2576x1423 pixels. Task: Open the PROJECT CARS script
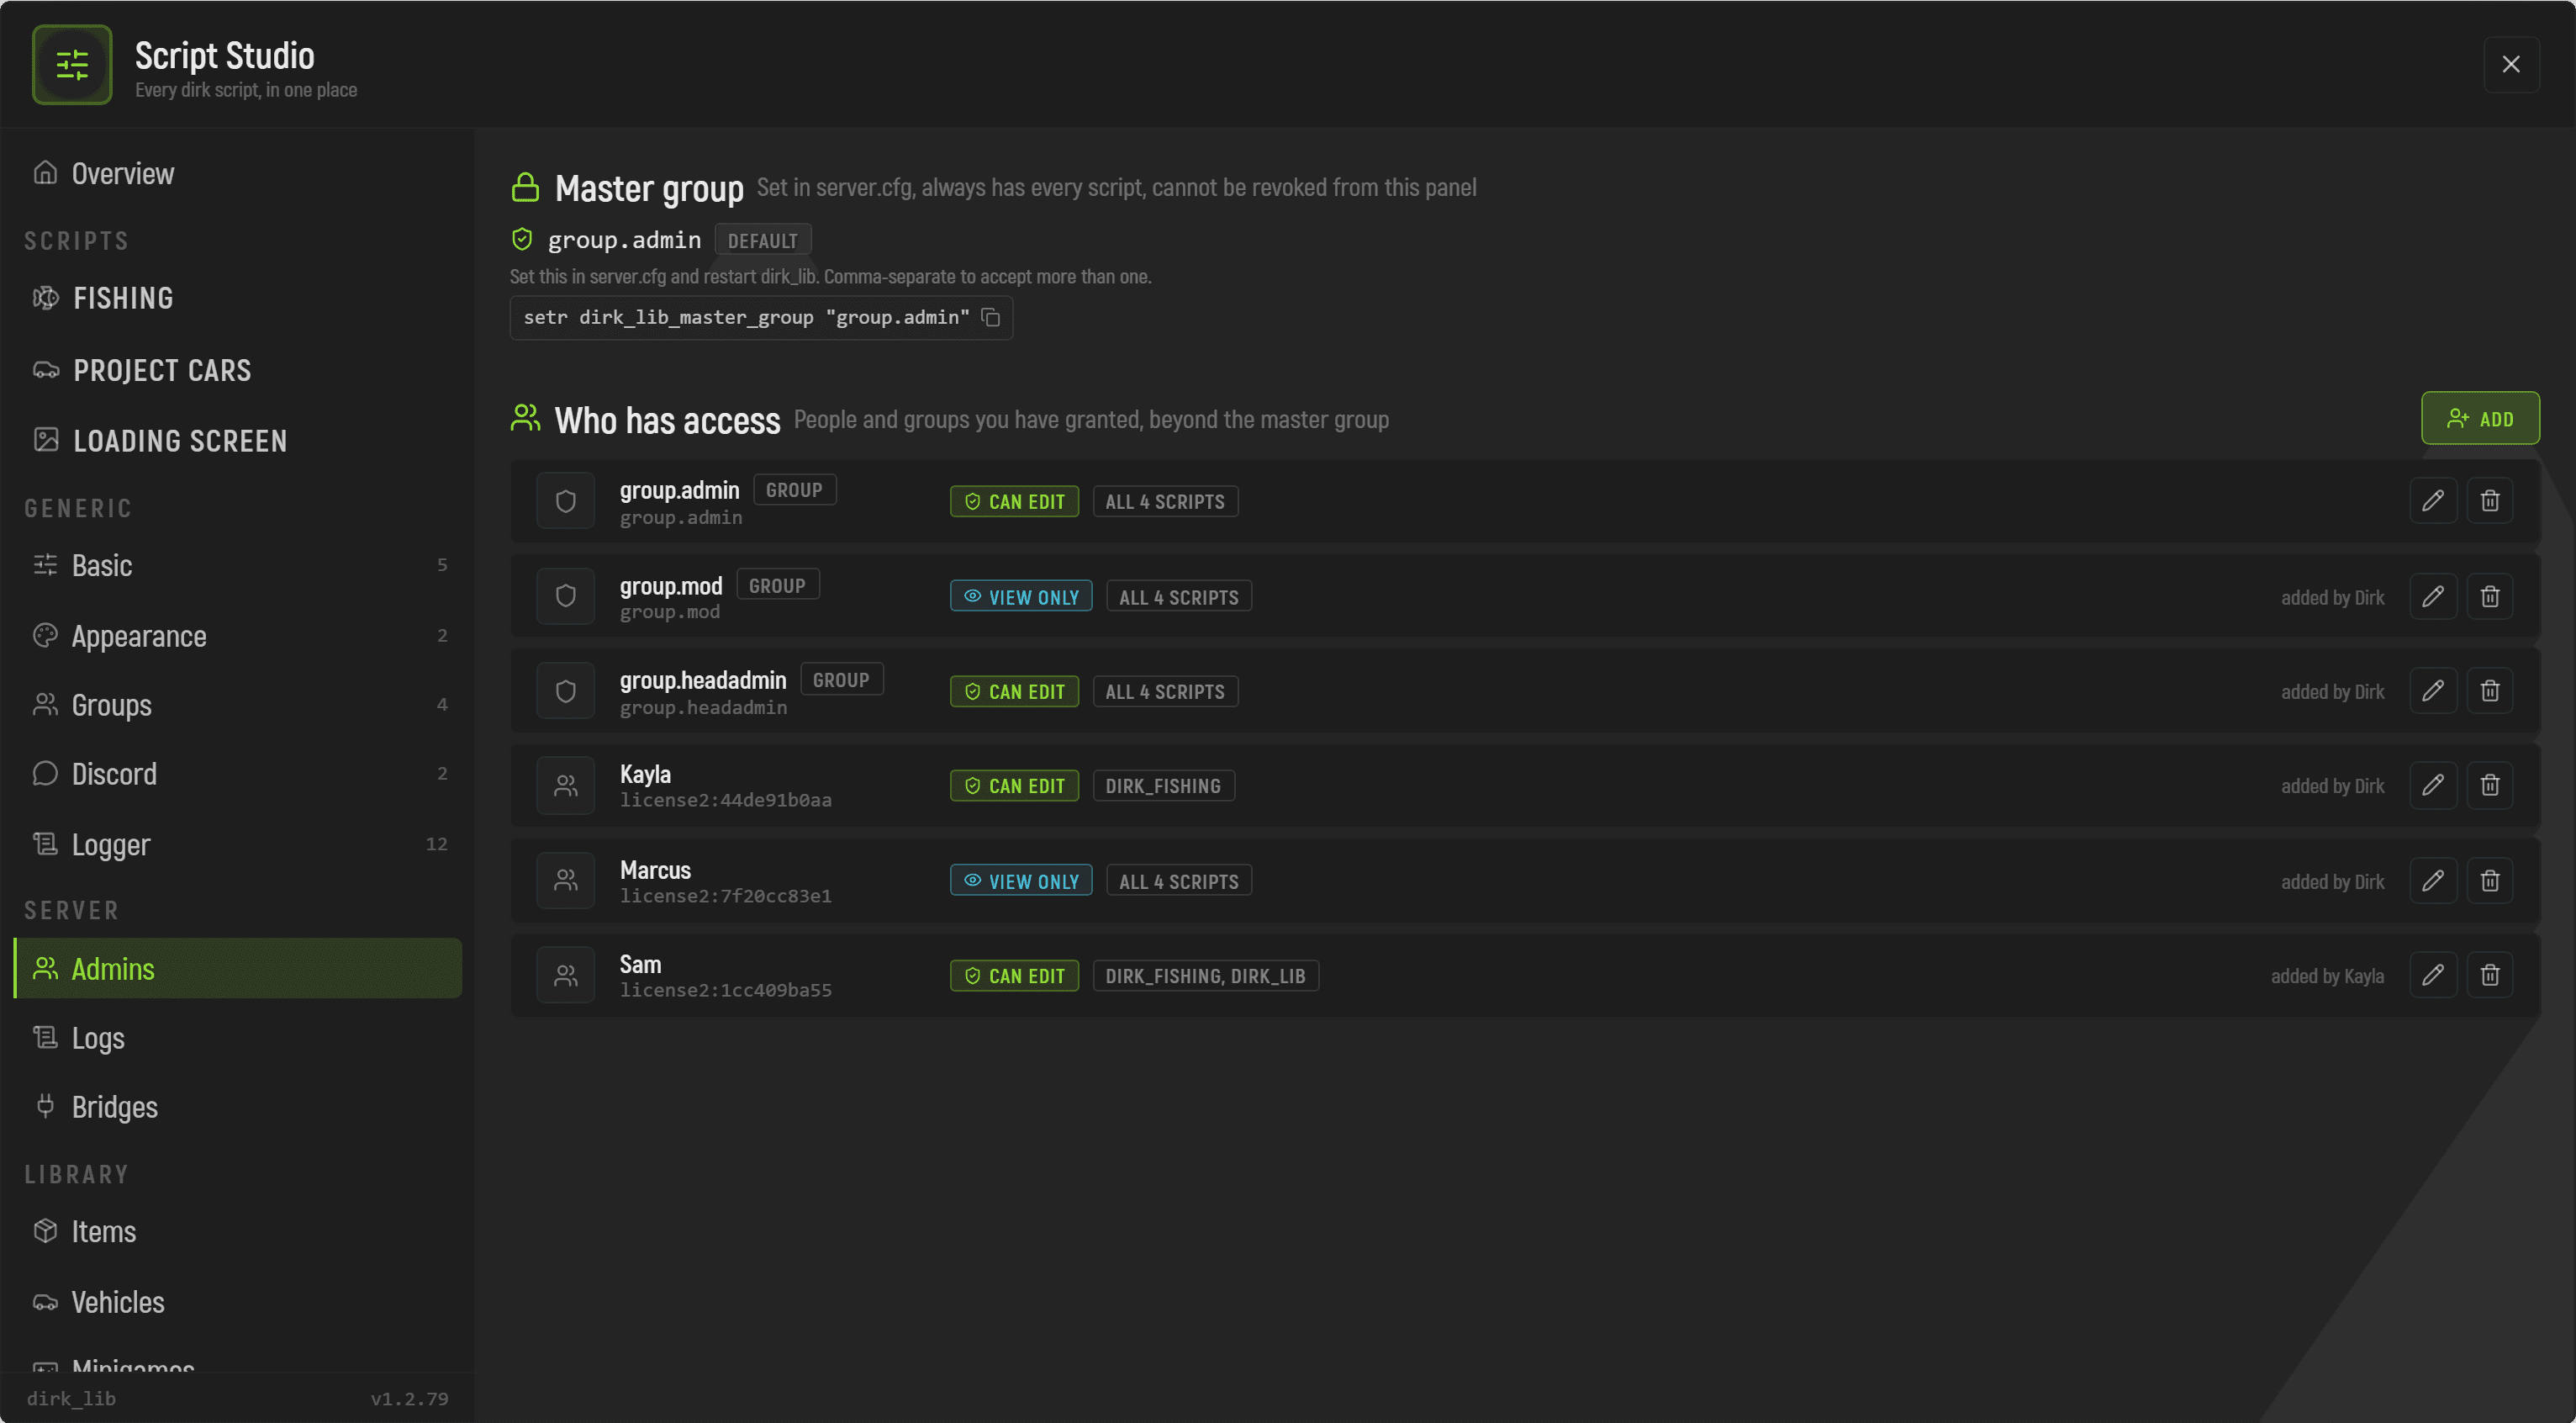pyautogui.click(x=237, y=371)
